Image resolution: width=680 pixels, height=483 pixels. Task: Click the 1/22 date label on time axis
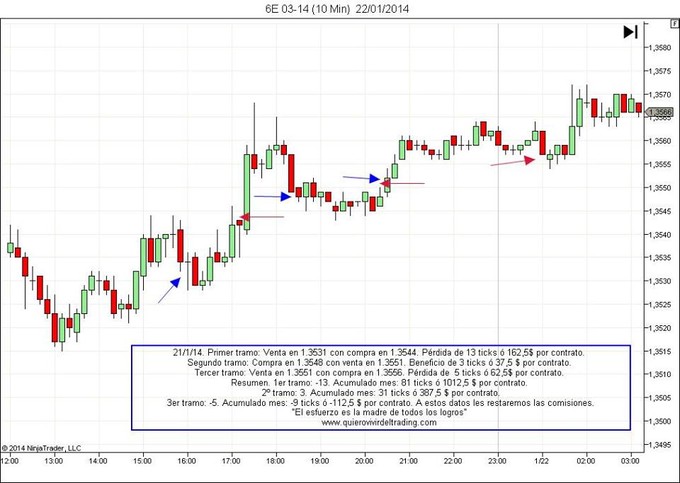[x=539, y=461]
